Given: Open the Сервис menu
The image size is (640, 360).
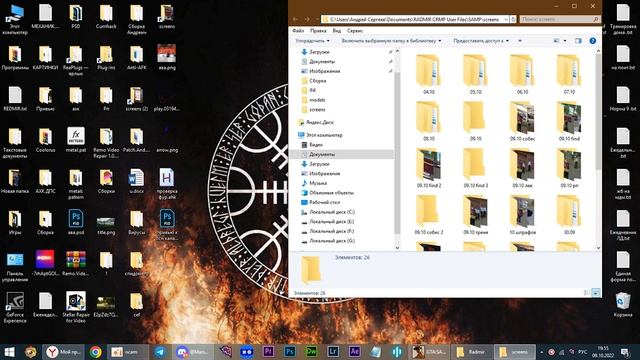Looking at the screenshot, I should (x=355, y=31).
